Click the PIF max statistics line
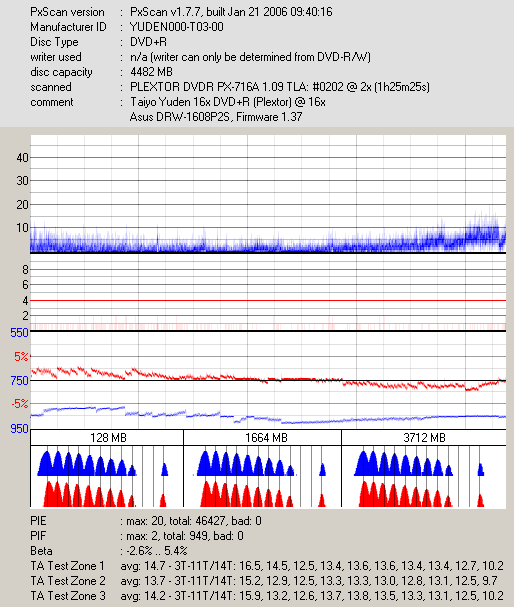Viewport: 514px width, 607px height. [185, 536]
